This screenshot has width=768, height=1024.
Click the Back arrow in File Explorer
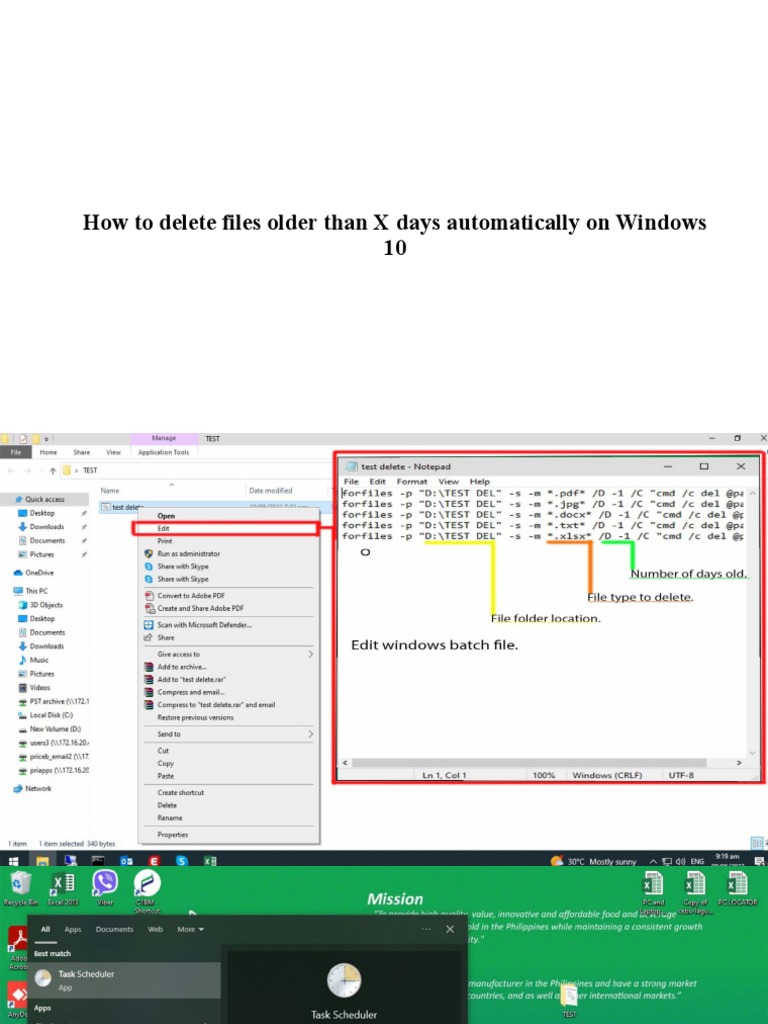[x=11, y=470]
